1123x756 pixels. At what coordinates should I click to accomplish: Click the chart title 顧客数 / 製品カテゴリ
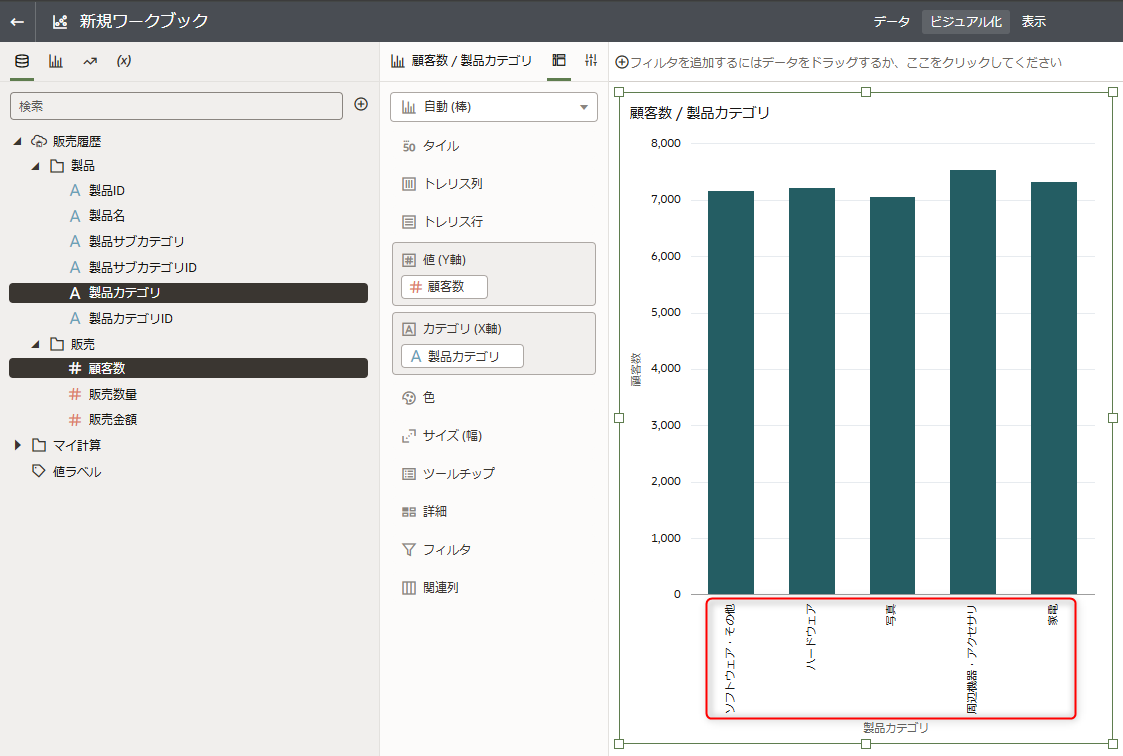pyautogui.click(x=700, y=112)
